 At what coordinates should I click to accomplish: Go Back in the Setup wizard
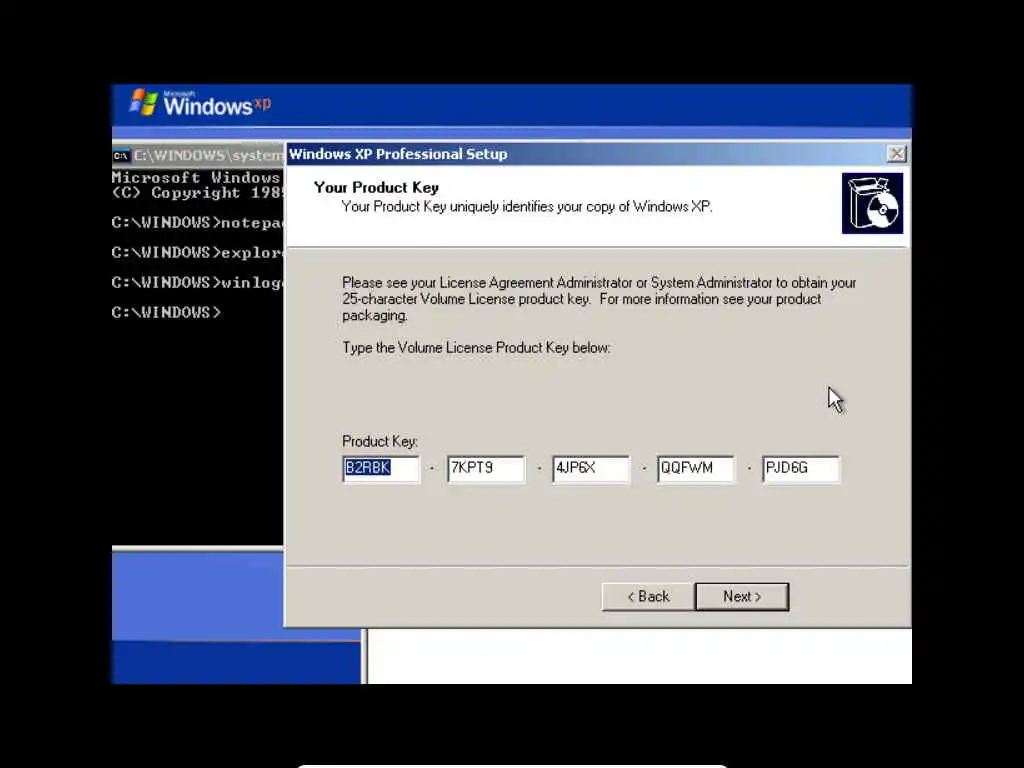point(648,596)
